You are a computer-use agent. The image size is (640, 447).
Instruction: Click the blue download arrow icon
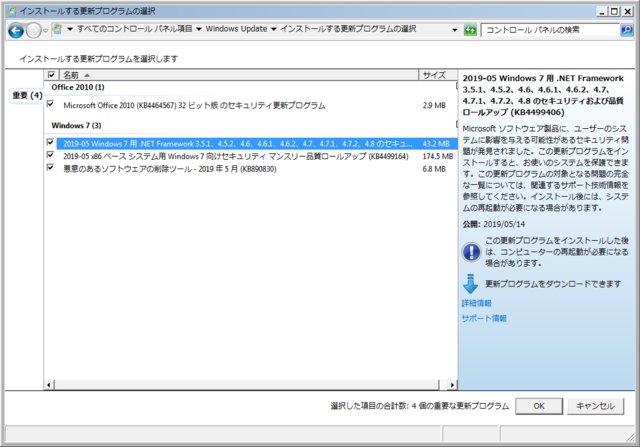470,284
